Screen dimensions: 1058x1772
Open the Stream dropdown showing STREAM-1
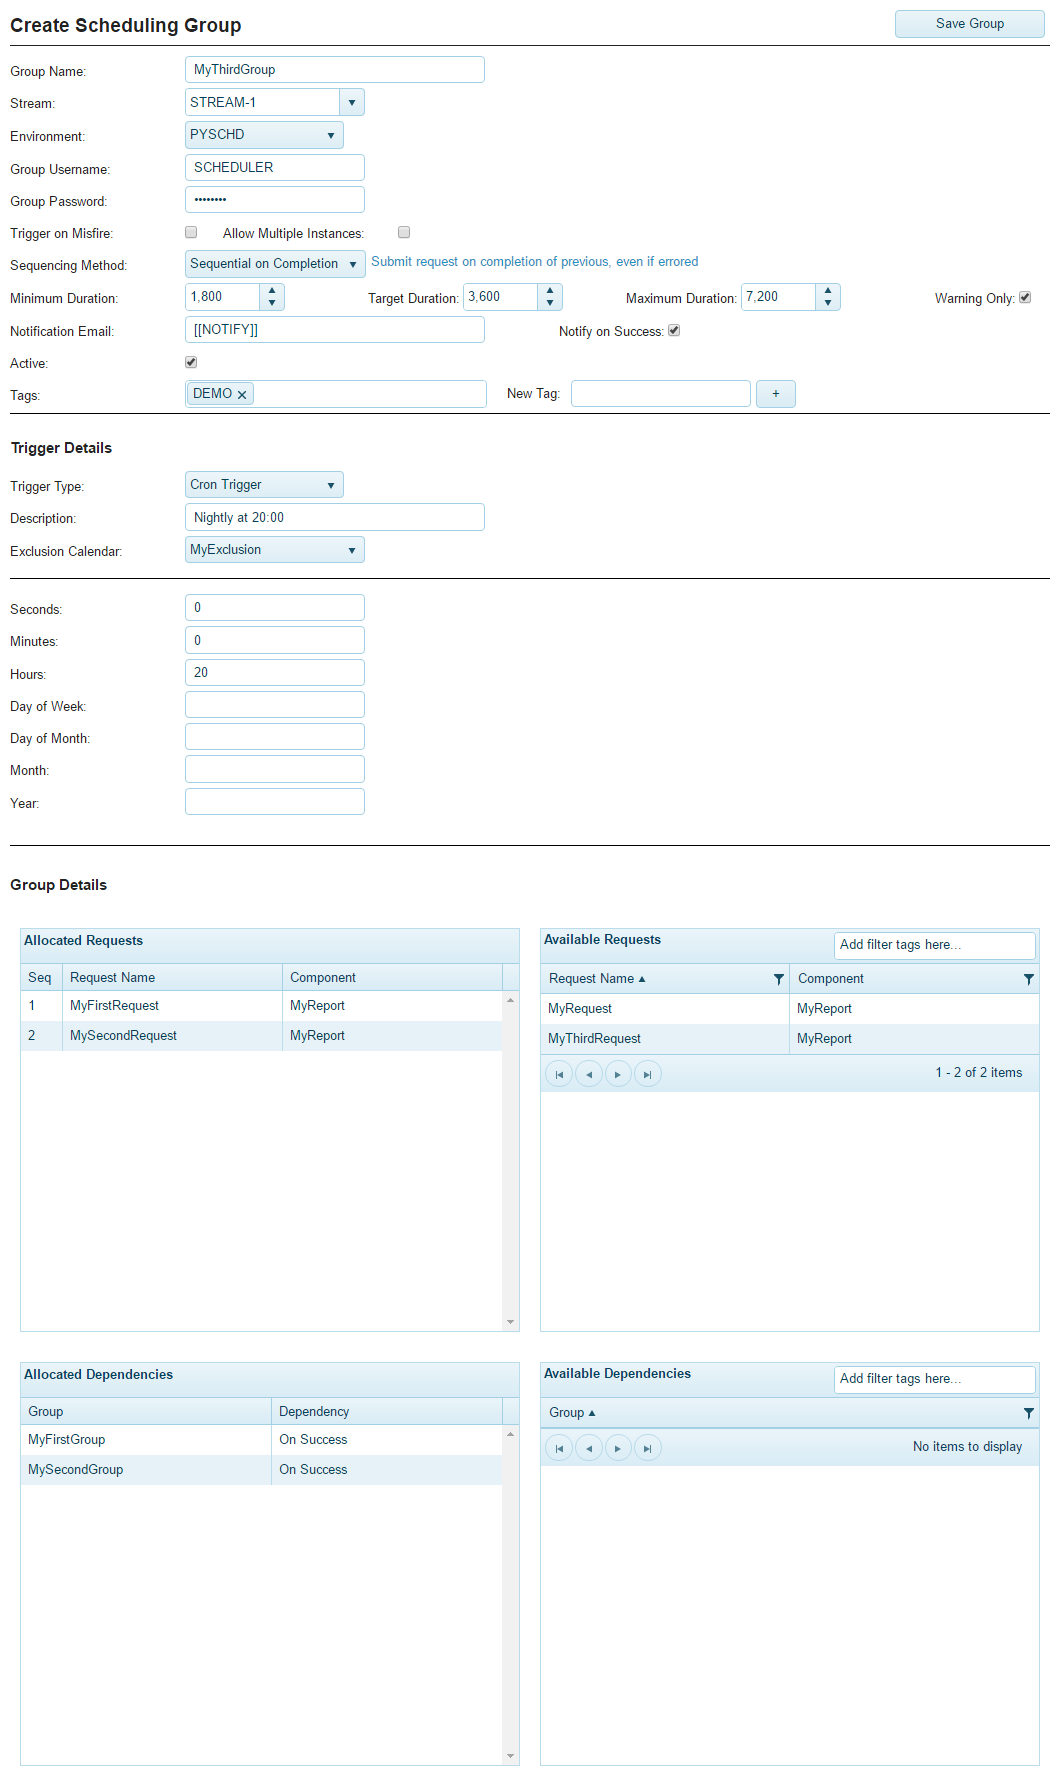click(351, 102)
